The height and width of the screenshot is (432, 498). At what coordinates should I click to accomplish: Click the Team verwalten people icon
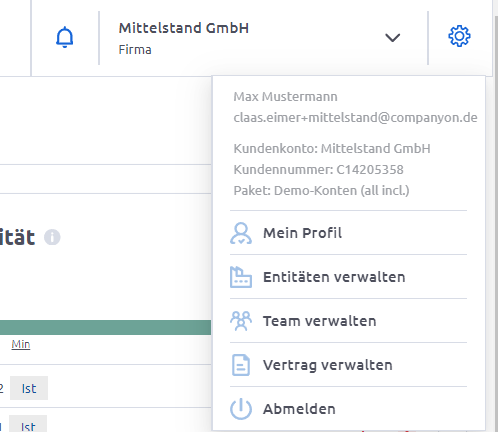(241, 321)
